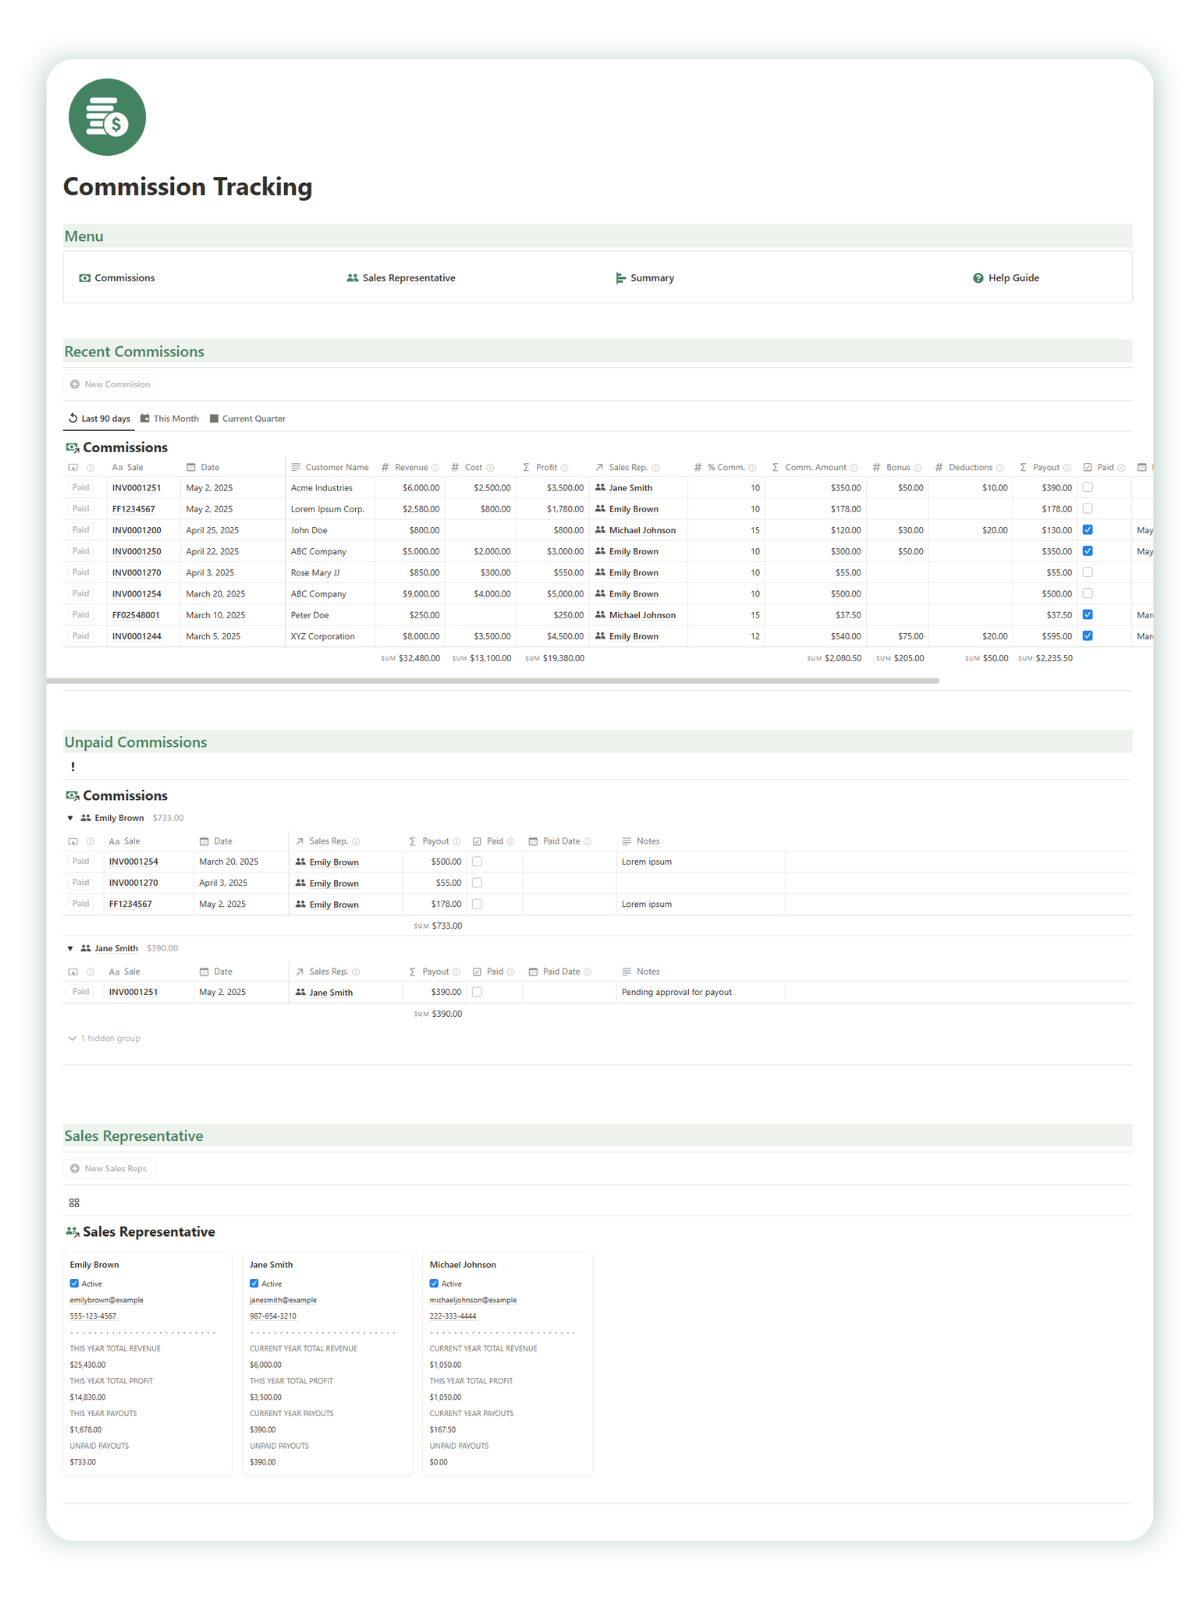Screen dimensions: 1200x1600
Task: Check Paid box for FF1234567 in Recent Commissions
Action: (1088, 509)
